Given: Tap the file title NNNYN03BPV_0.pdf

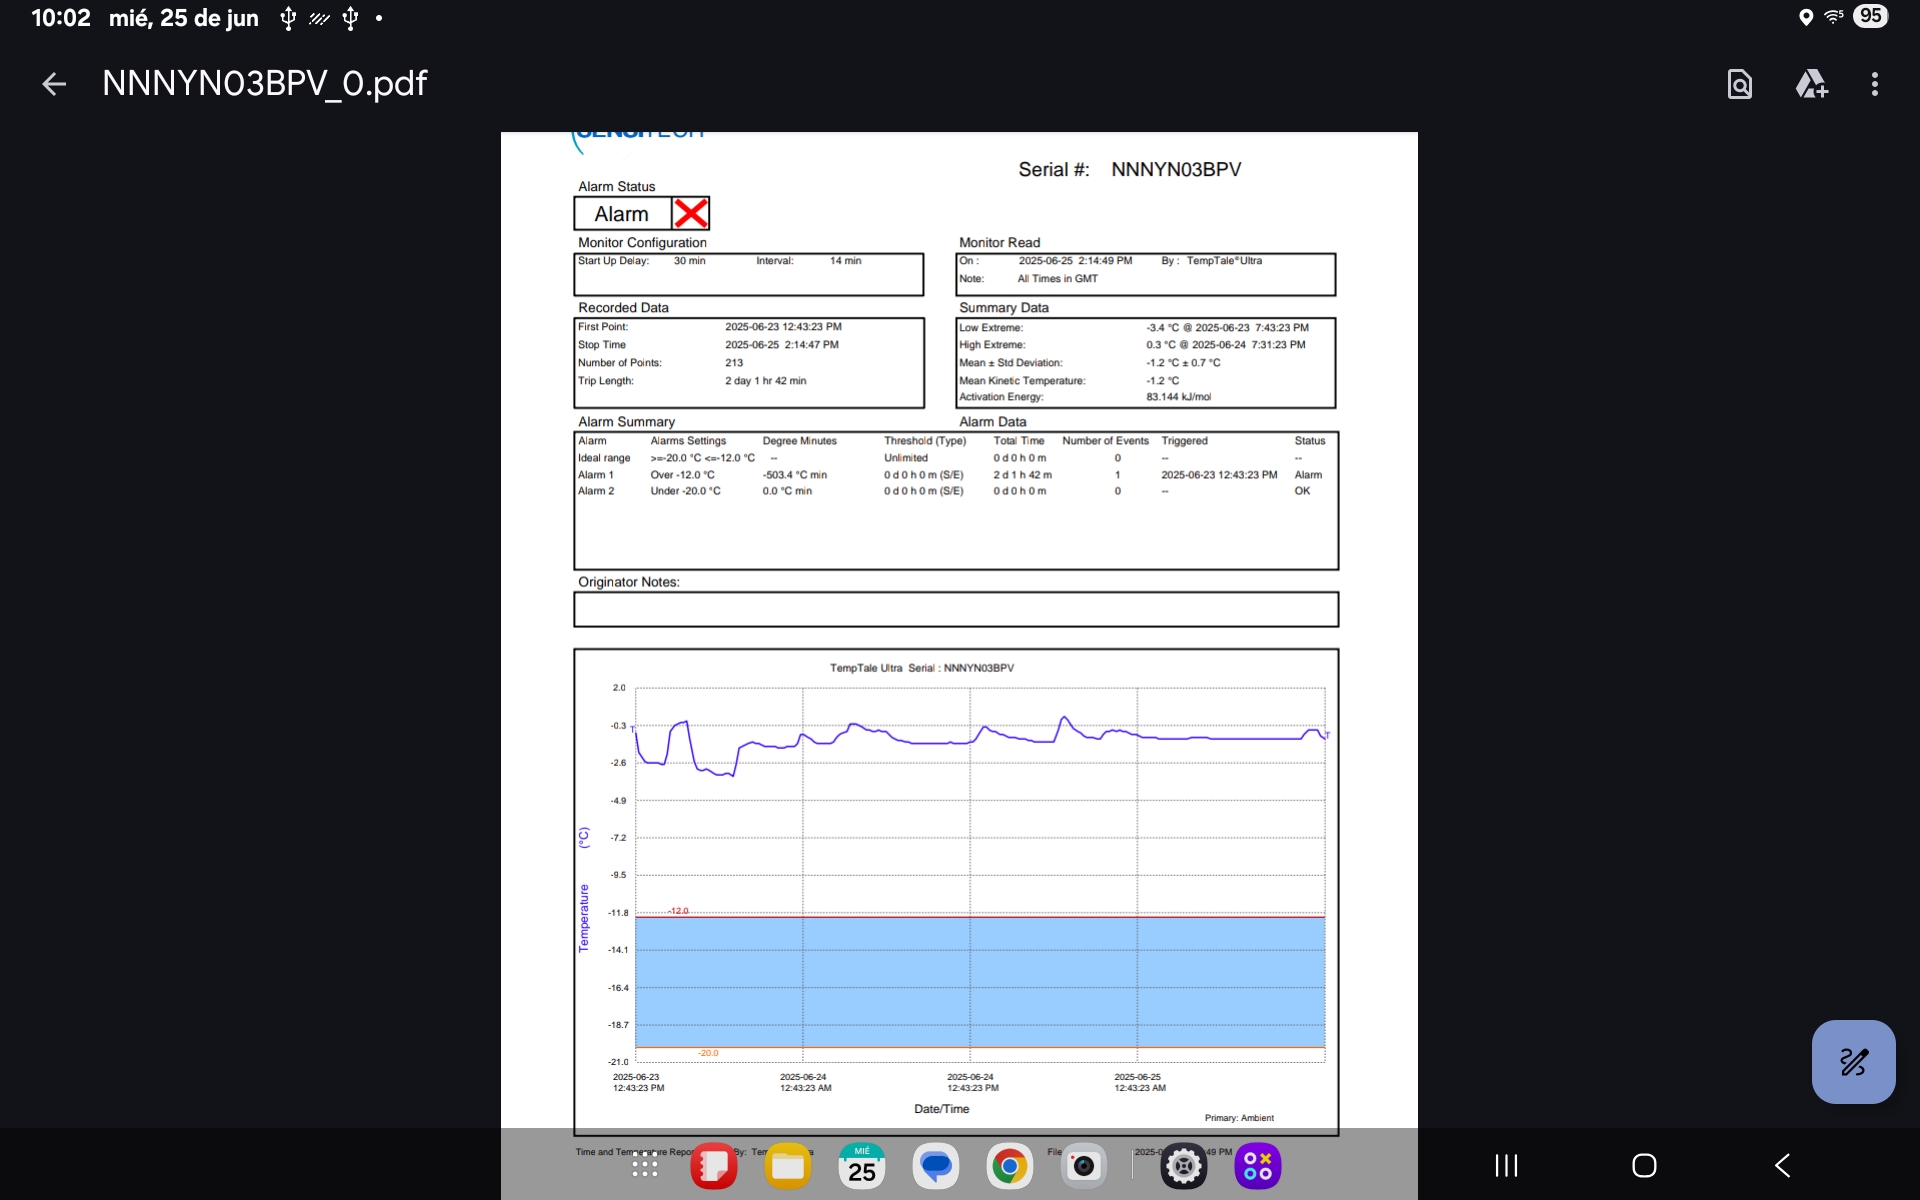Looking at the screenshot, I should coord(265,83).
